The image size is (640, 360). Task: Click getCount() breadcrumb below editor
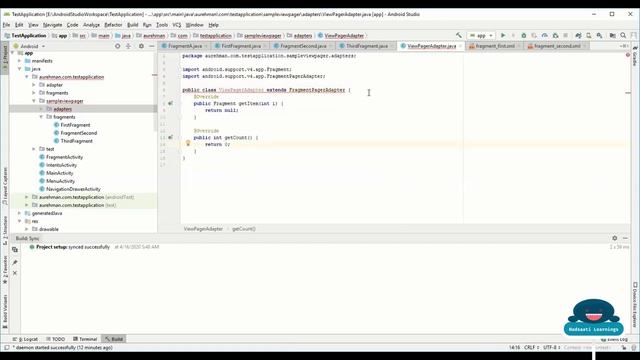pyautogui.click(x=244, y=229)
